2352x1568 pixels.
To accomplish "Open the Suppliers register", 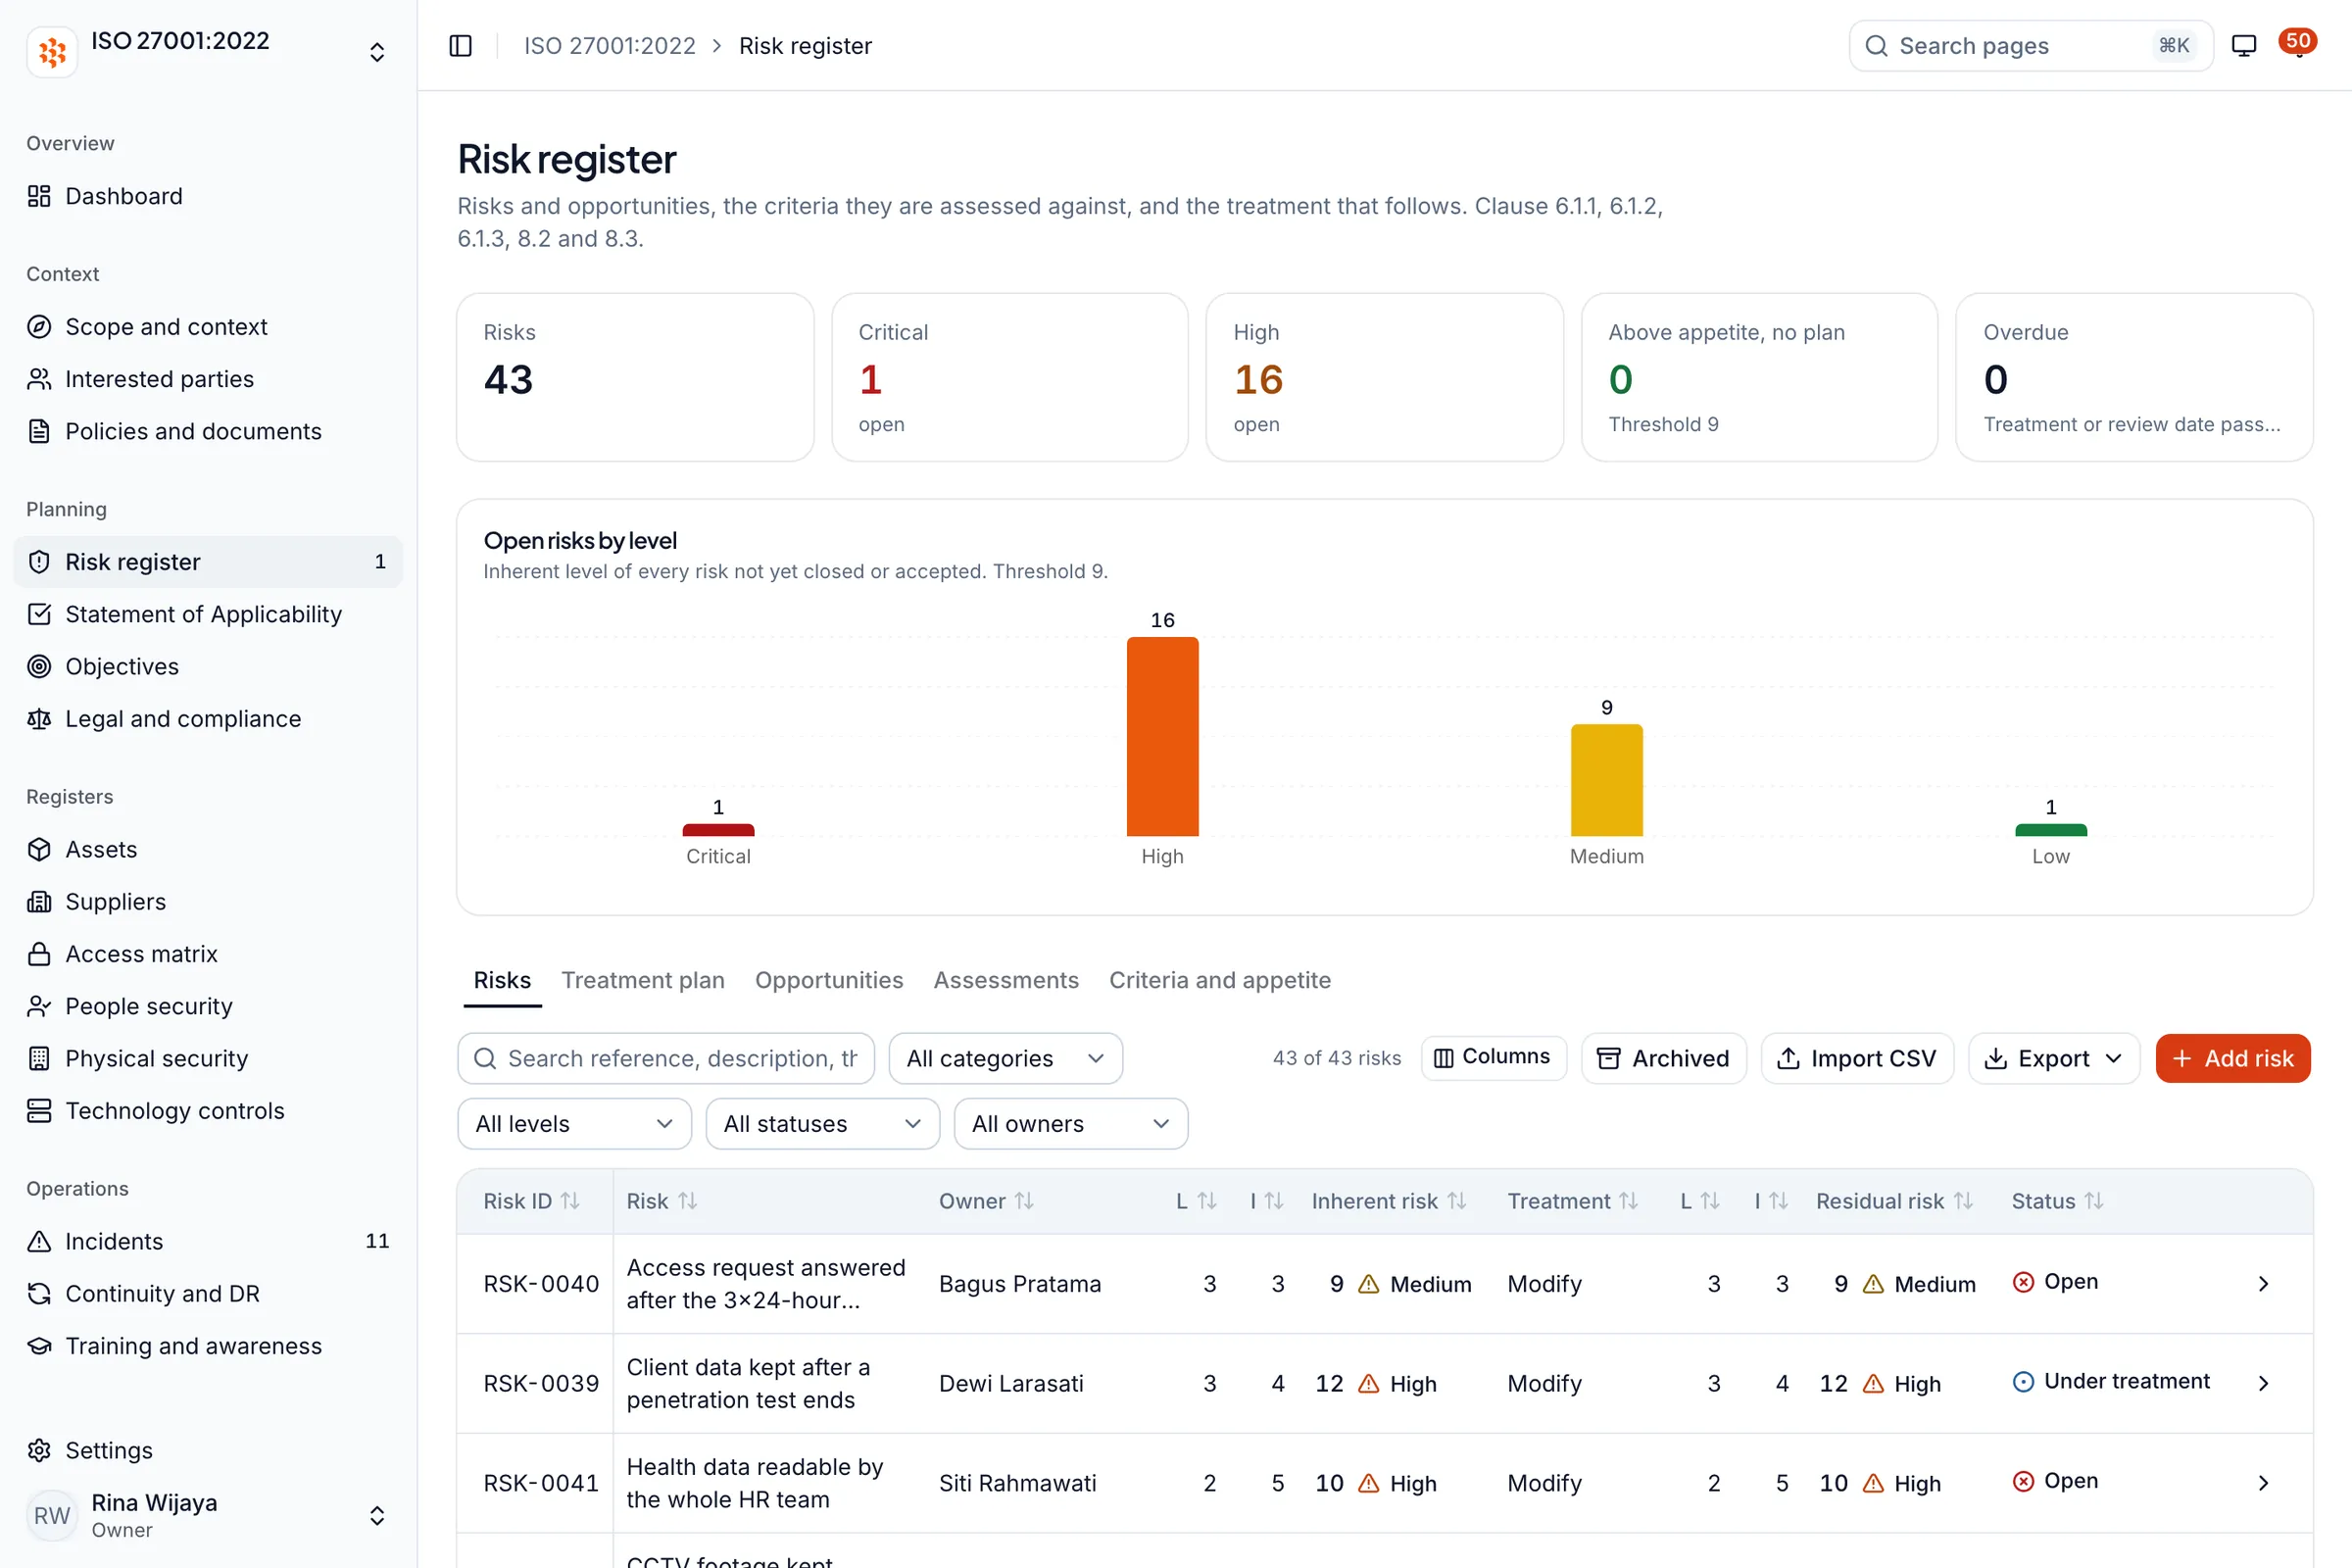I will (x=208, y=902).
